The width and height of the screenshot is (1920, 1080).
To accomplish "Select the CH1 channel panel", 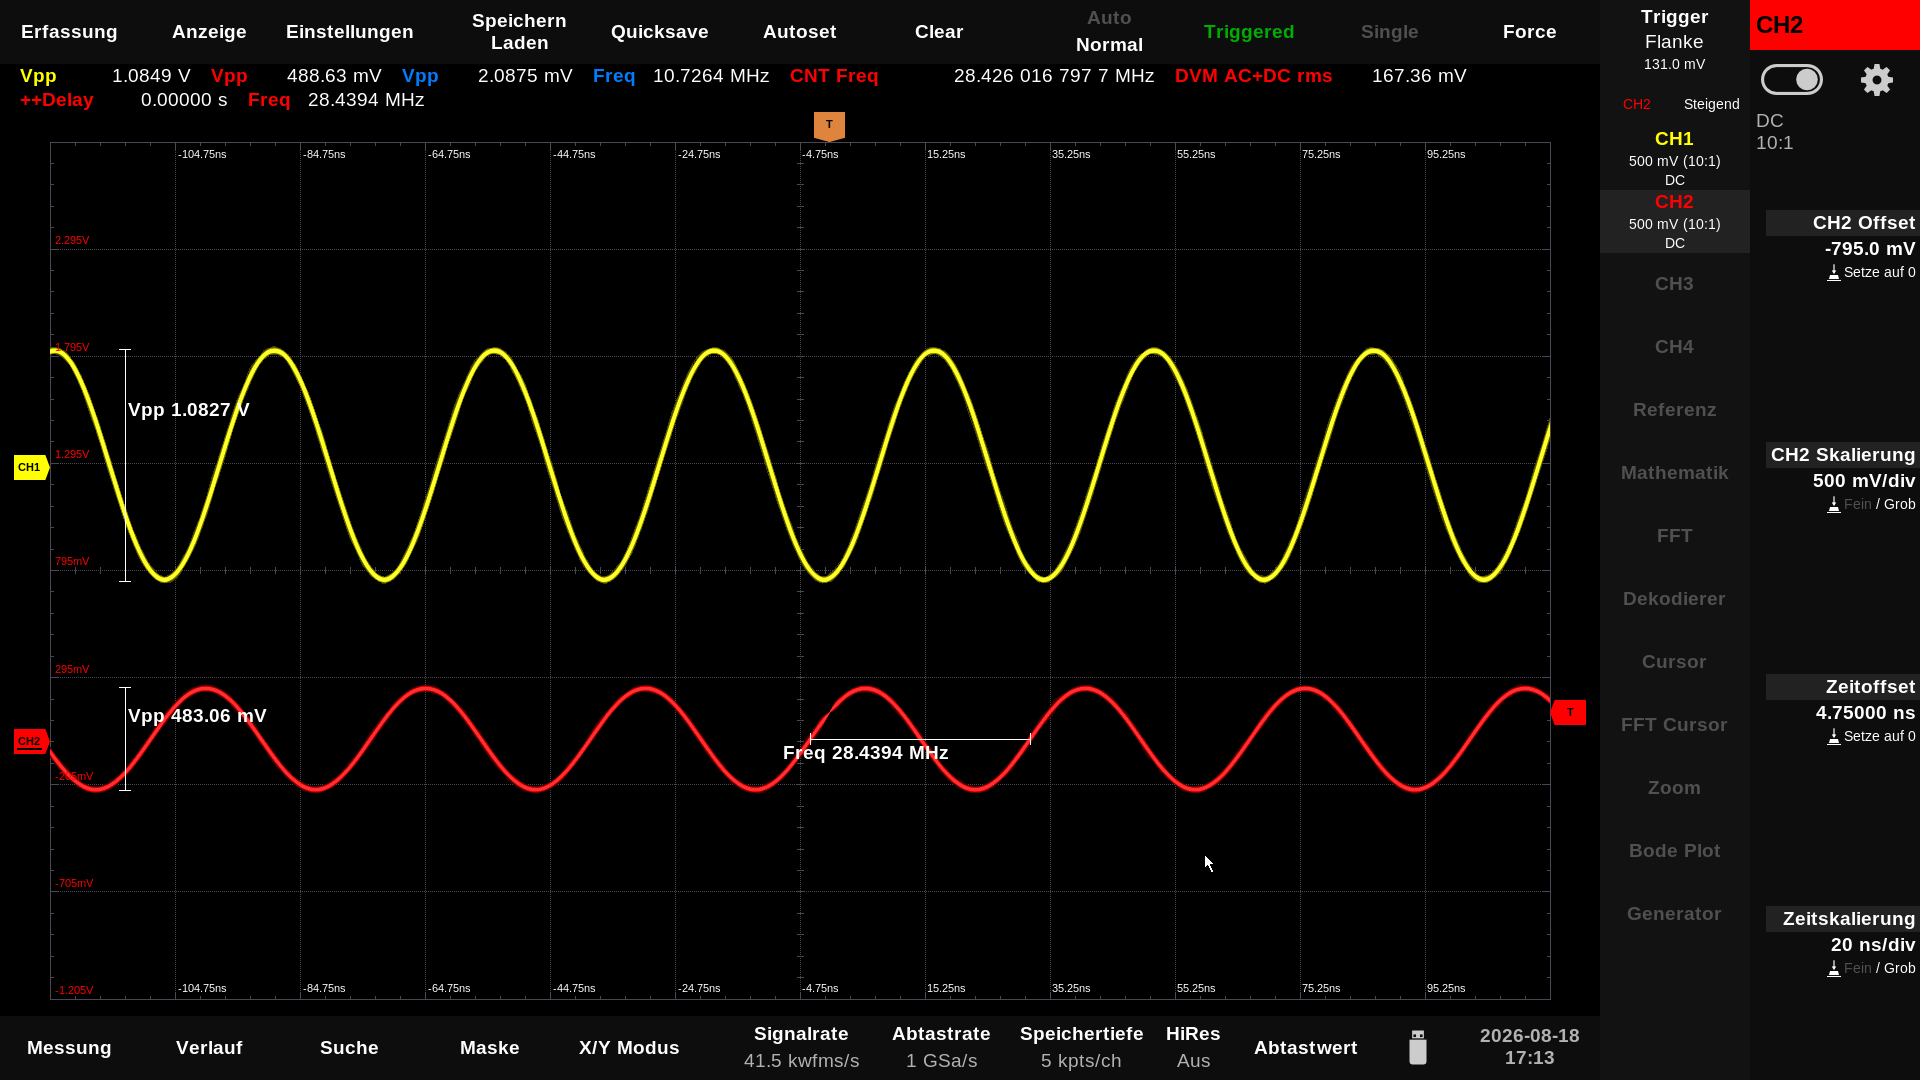I will pos(1674,159).
